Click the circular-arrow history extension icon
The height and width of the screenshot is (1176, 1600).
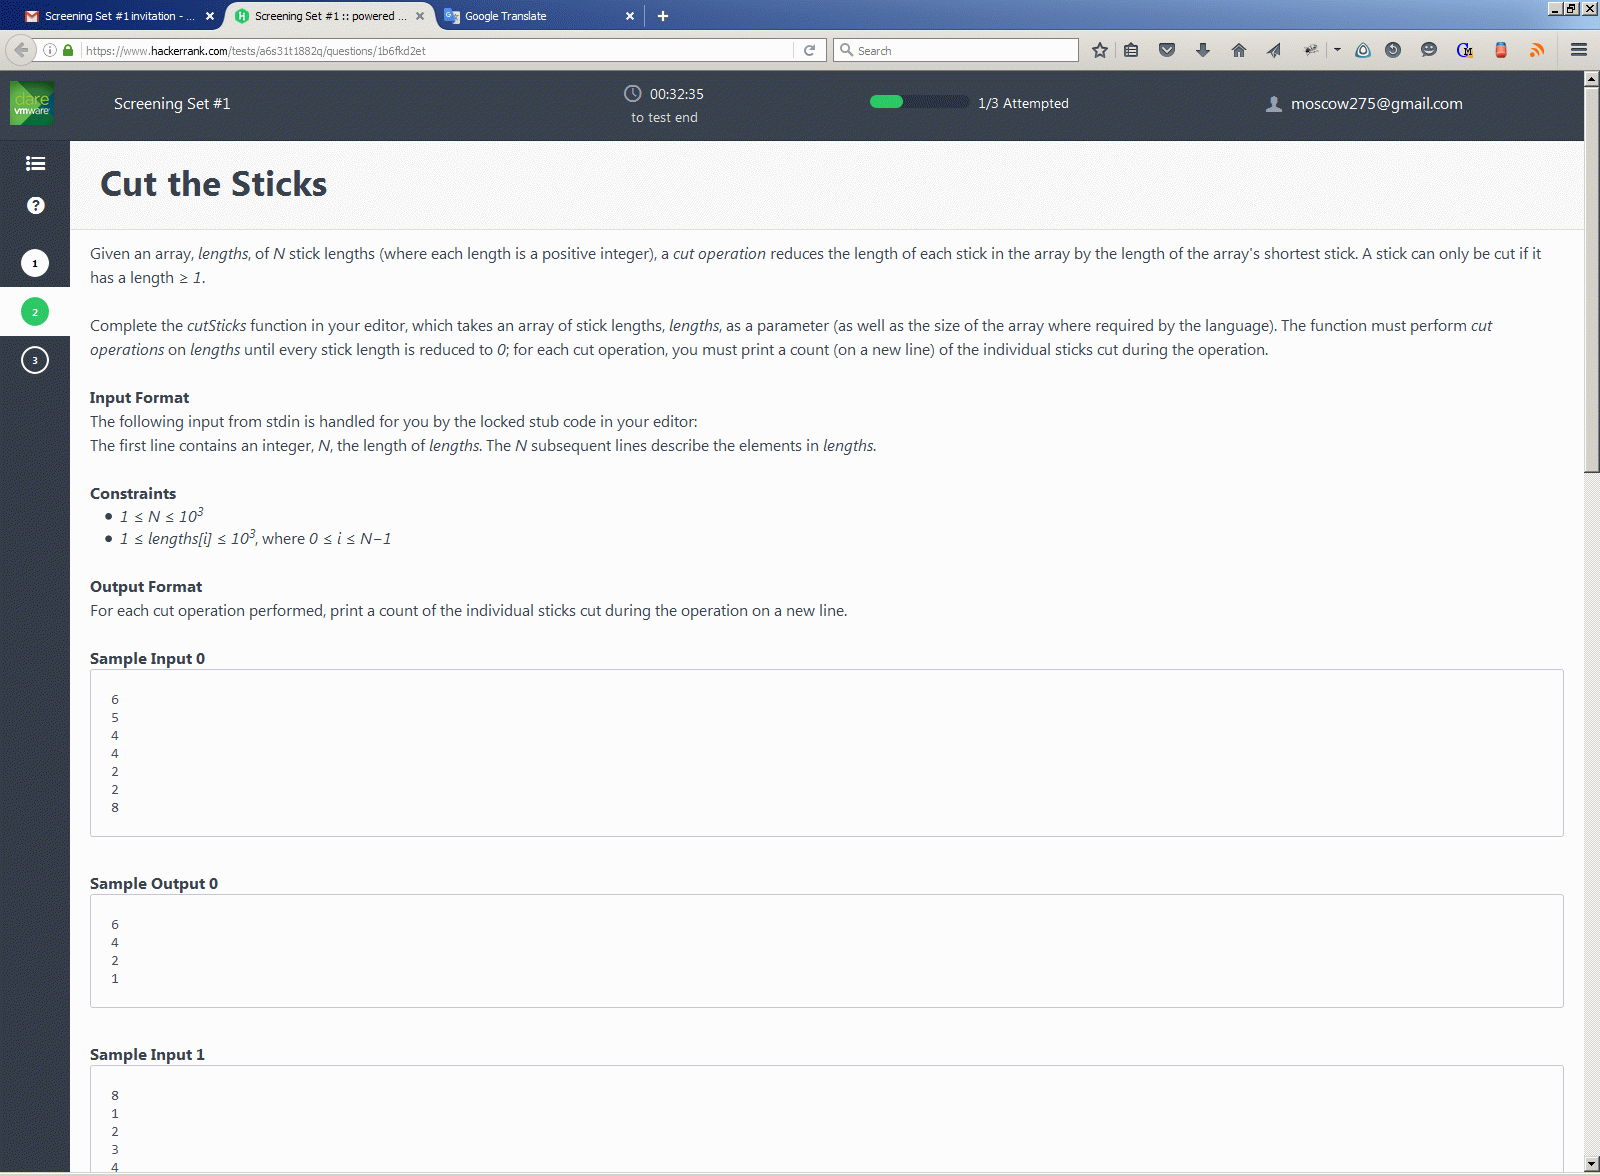[1393, 50]
